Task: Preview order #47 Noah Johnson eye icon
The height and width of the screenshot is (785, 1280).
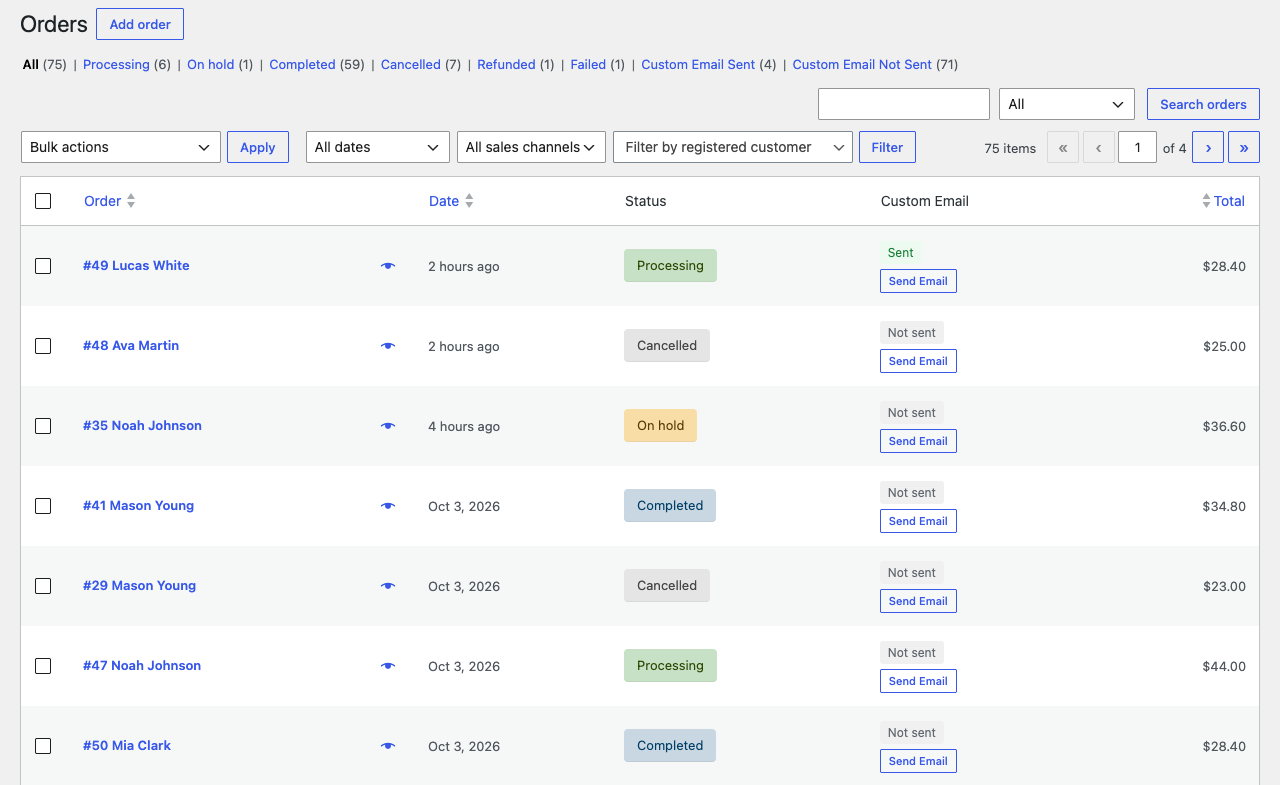Action: tap(388, 666)
